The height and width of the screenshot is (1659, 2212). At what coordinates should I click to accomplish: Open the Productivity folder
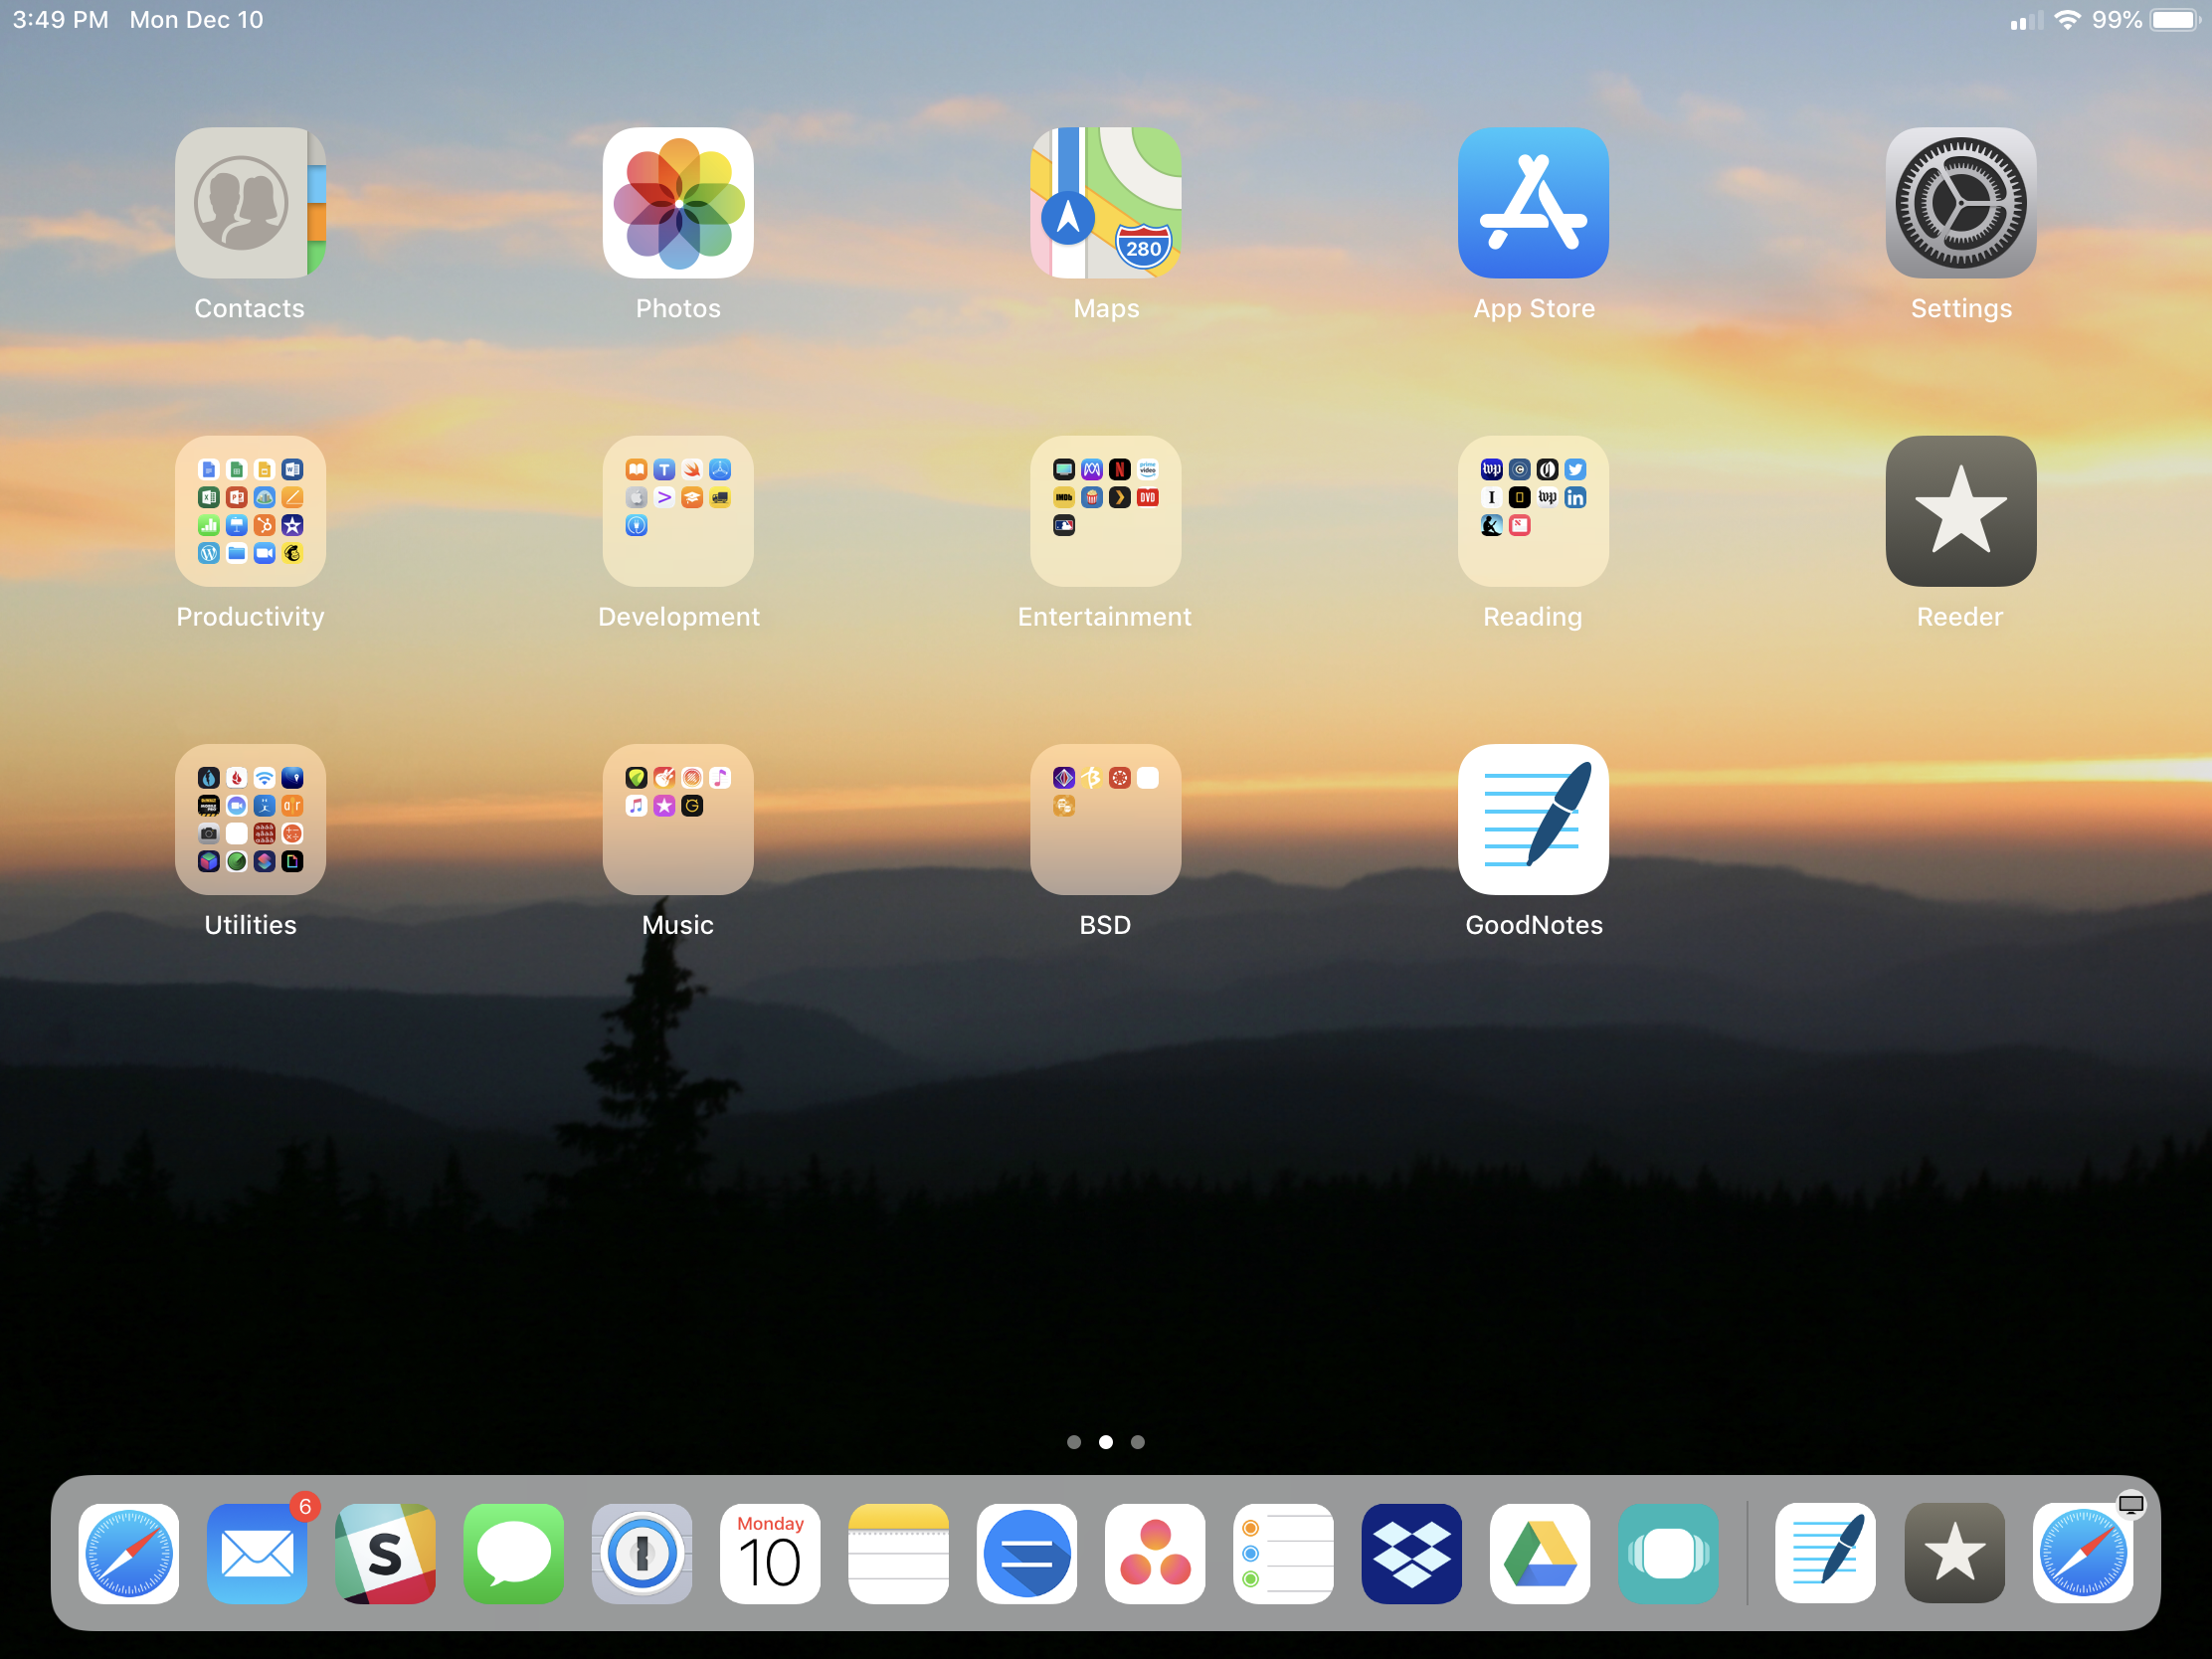click(250, 511)
